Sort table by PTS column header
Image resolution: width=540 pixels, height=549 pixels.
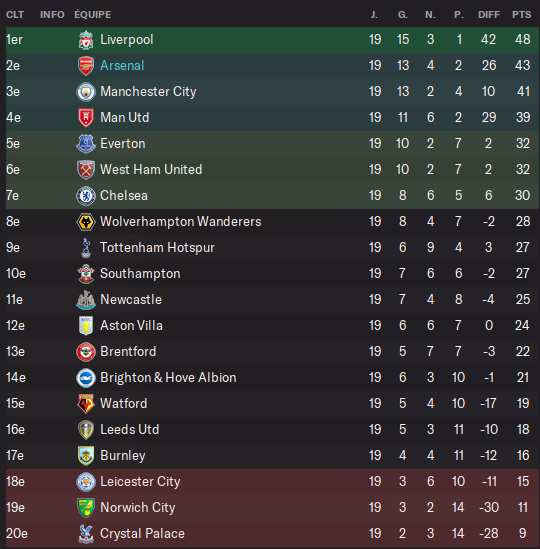pyautogui.click(x=521, y=15)
